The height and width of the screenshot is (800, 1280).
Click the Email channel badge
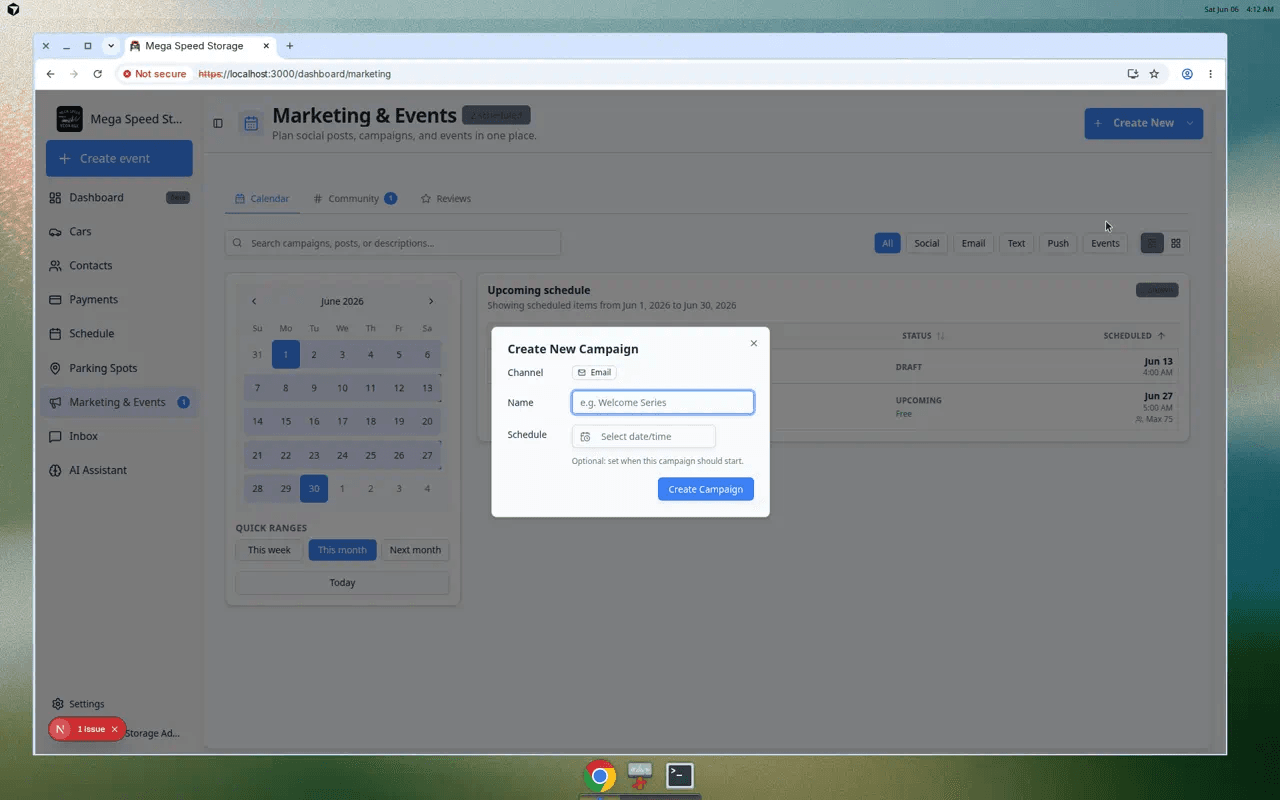594,372
